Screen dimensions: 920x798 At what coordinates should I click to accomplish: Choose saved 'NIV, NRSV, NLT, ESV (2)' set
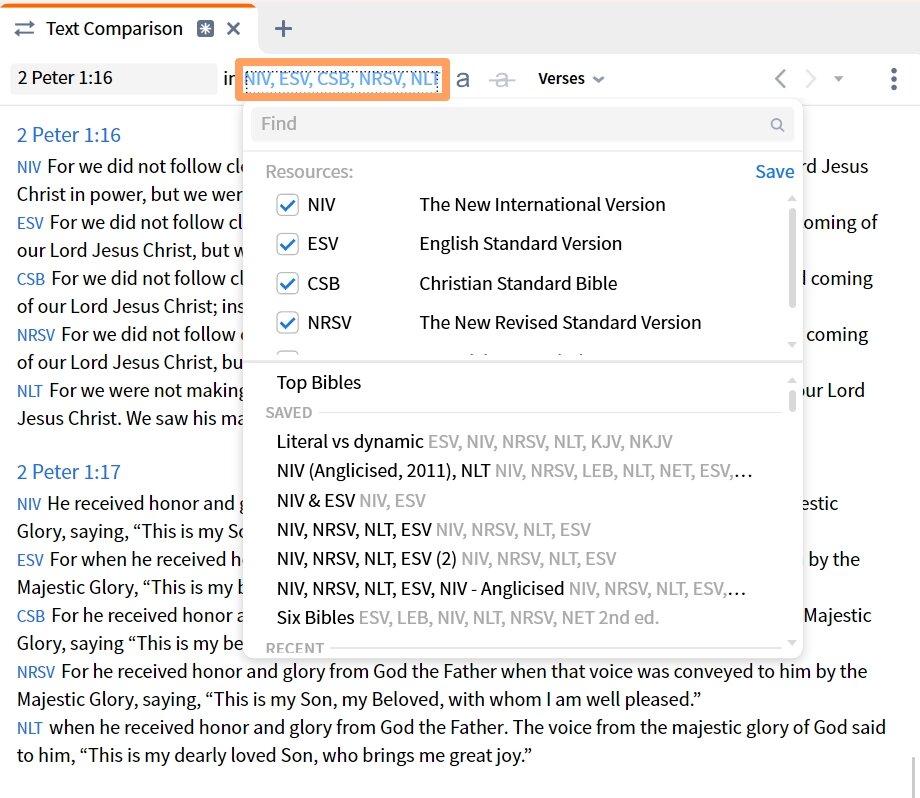click(447, 559)
